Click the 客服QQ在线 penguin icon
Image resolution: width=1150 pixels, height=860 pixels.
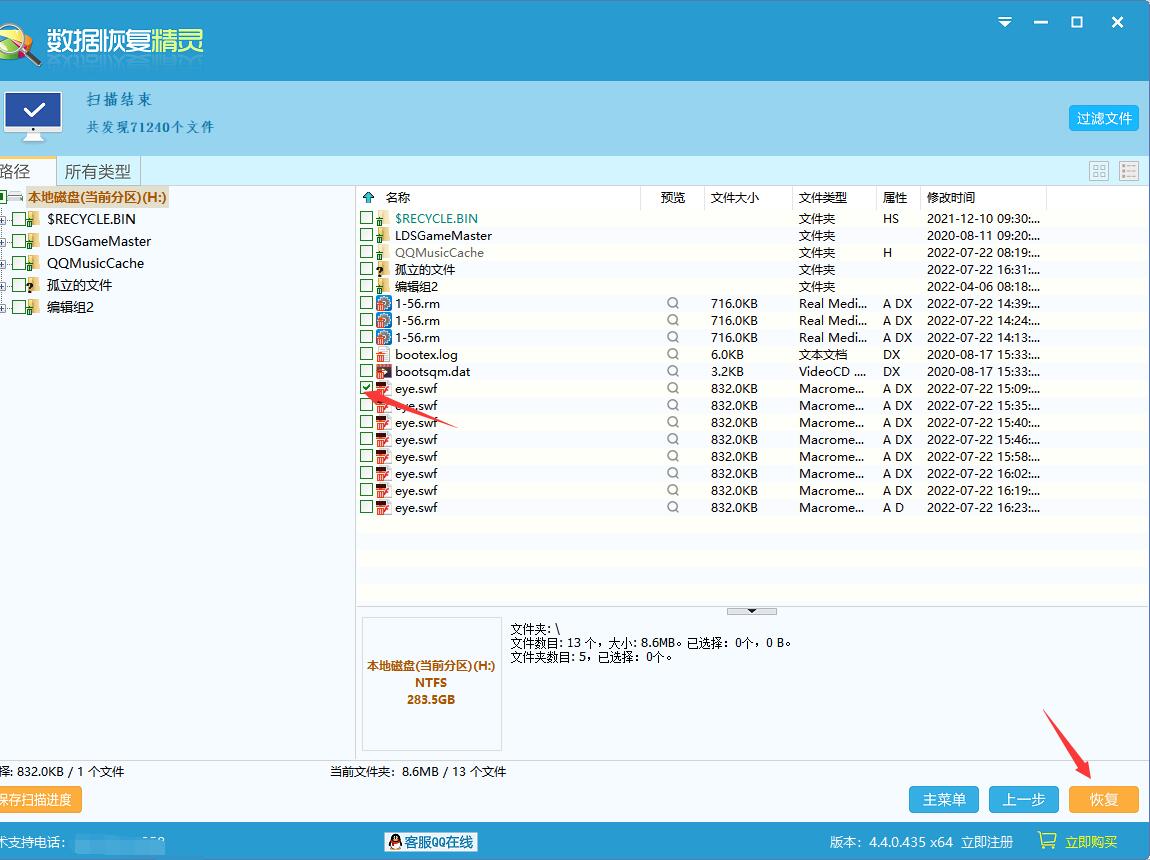[x=395, y=842]
